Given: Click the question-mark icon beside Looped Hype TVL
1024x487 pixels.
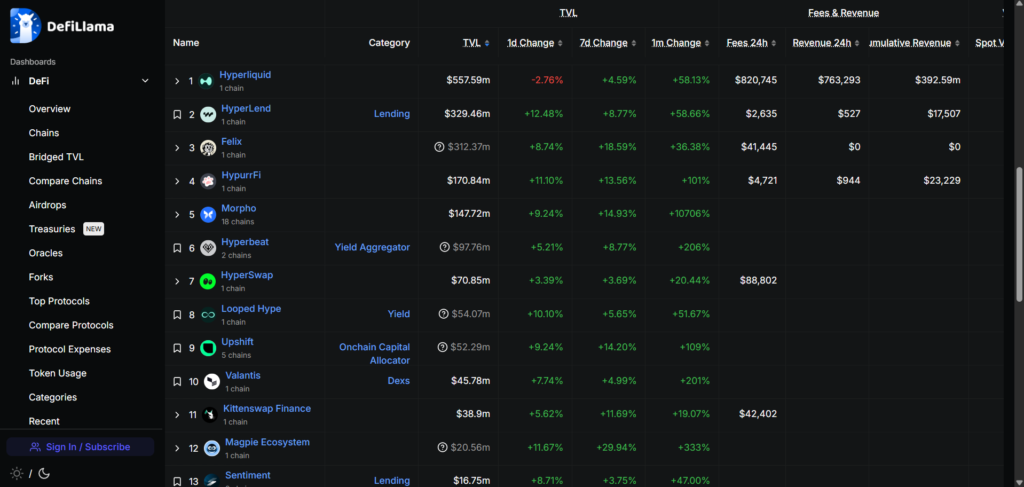Looking at the screenshot, I should tap(443, 314).
